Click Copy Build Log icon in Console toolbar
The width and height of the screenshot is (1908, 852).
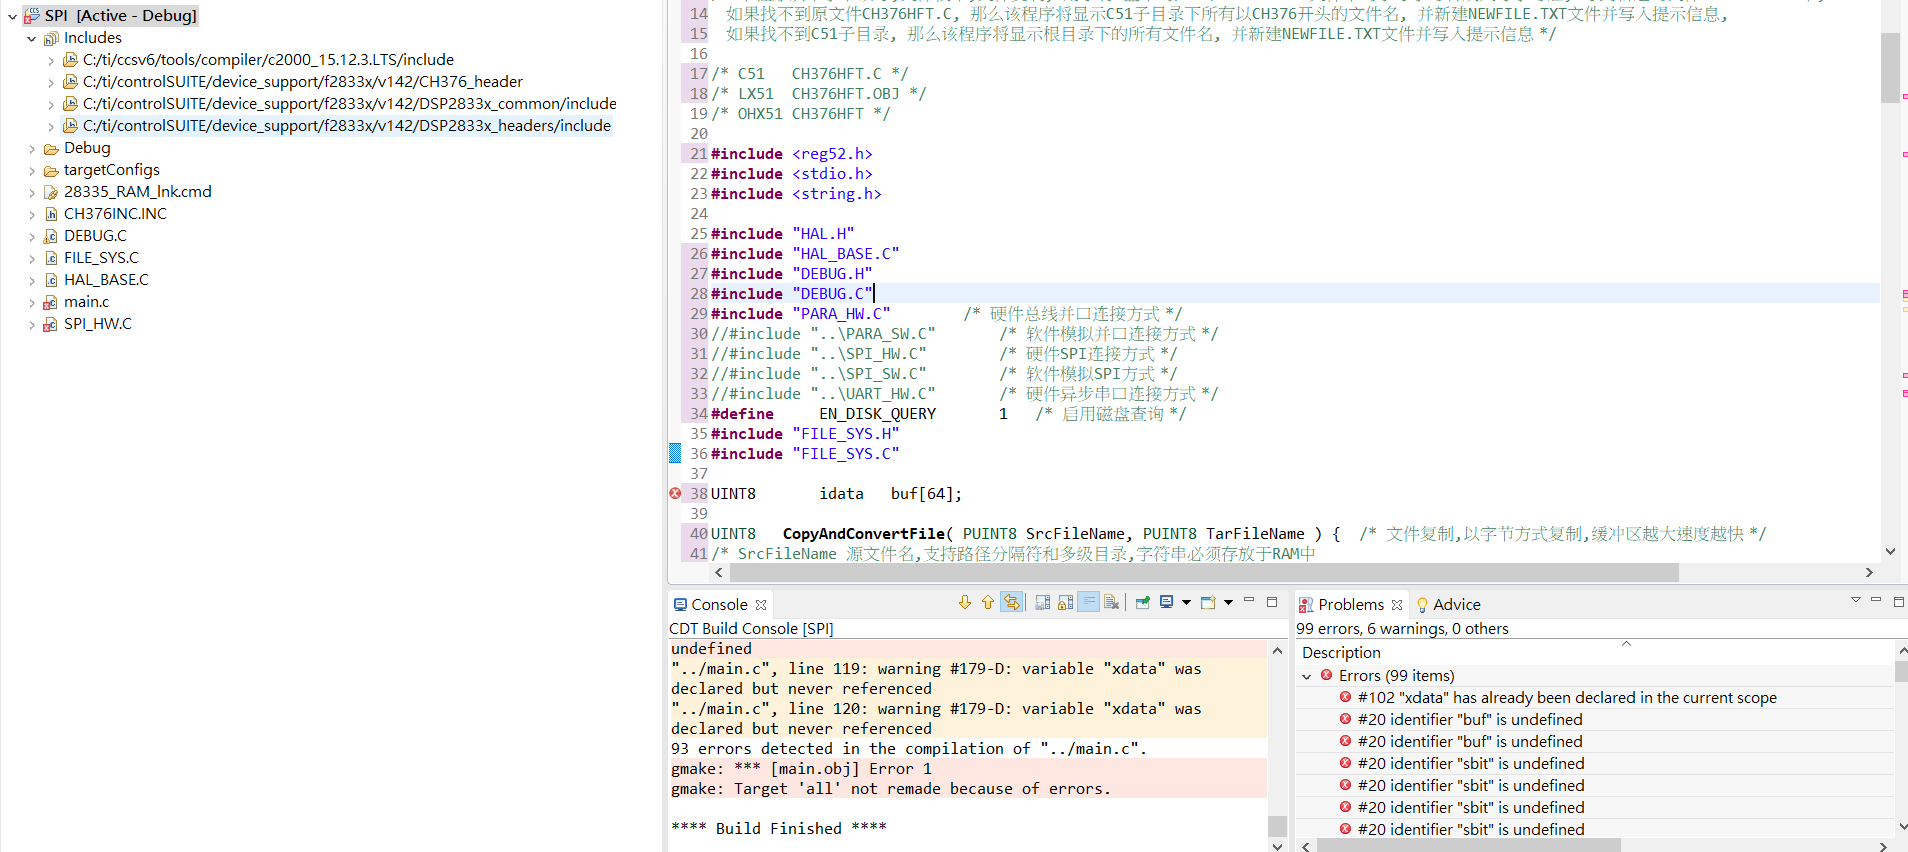(x=1042, y=603)
